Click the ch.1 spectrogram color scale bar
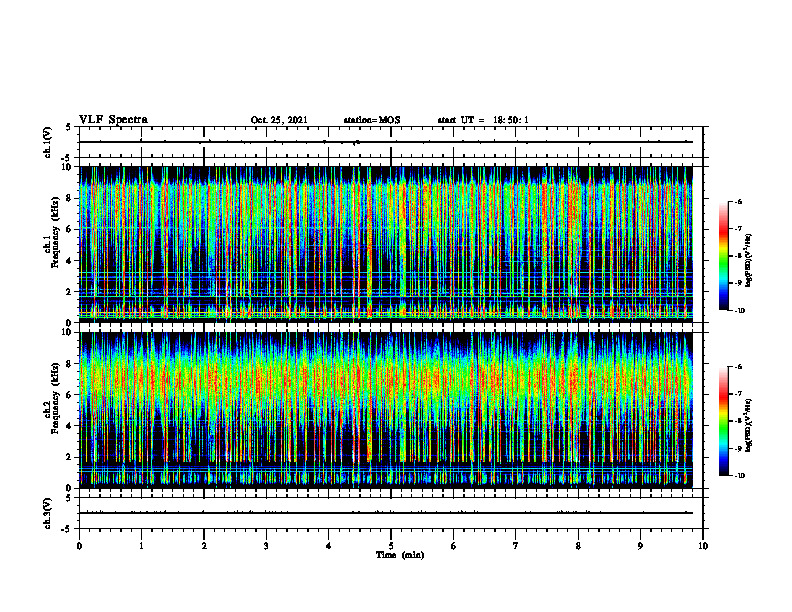Screen dimensions: 792x612 pos(724,256)
